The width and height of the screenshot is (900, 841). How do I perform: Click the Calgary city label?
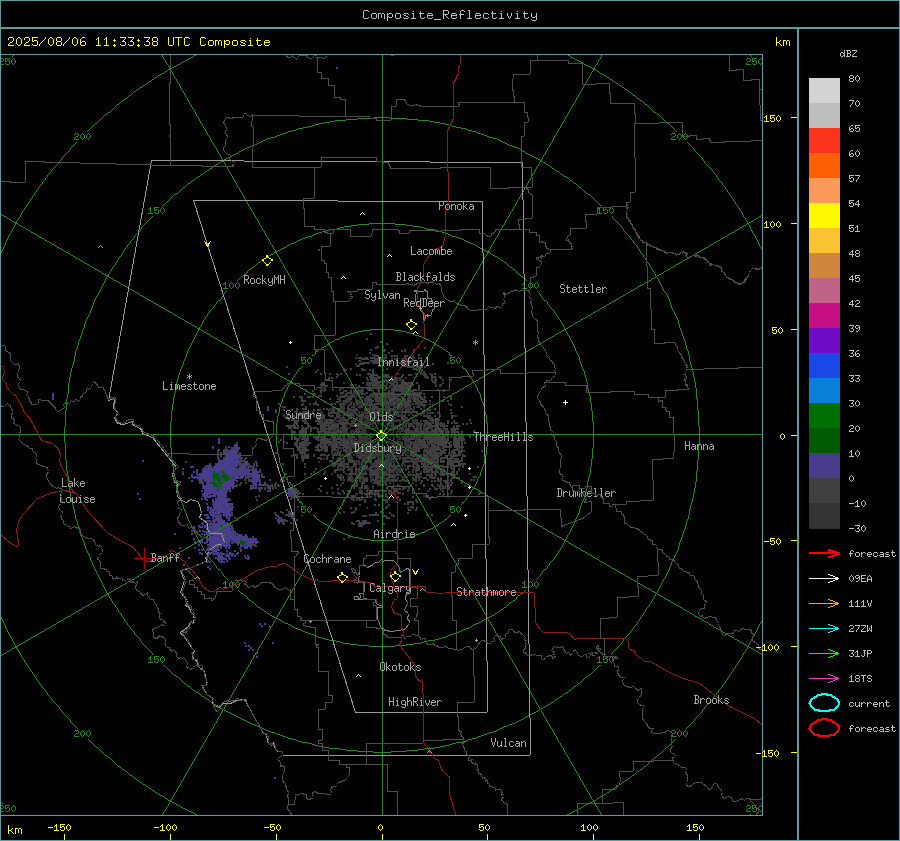tap(390, 588)
